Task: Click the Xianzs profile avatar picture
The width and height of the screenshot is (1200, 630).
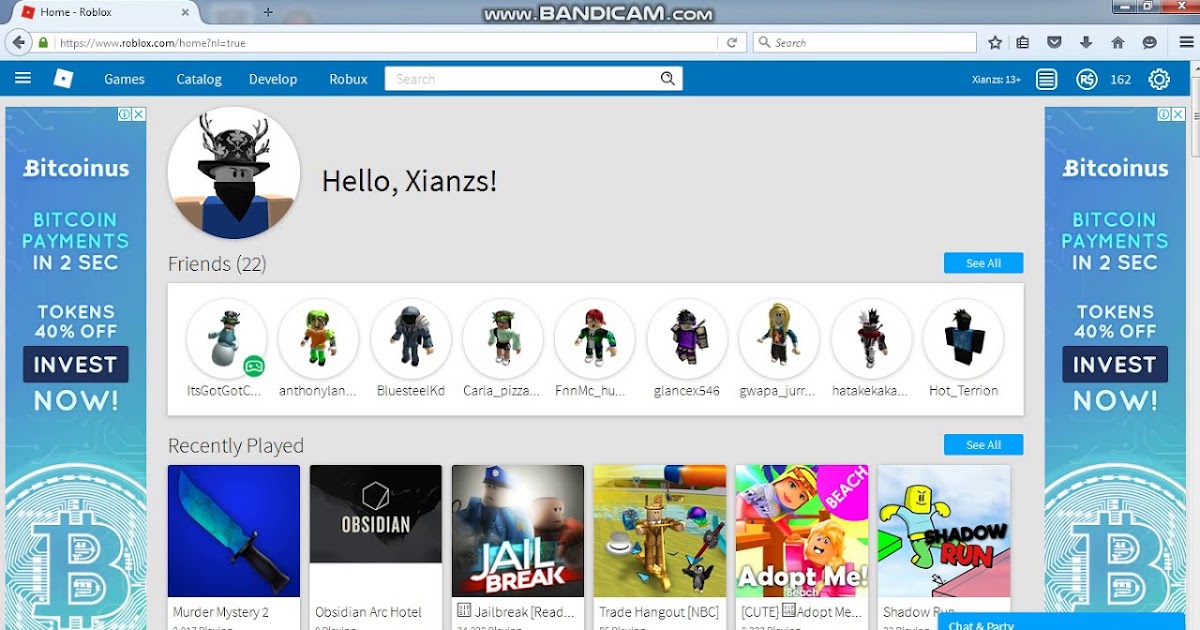Action: [234, 172]
